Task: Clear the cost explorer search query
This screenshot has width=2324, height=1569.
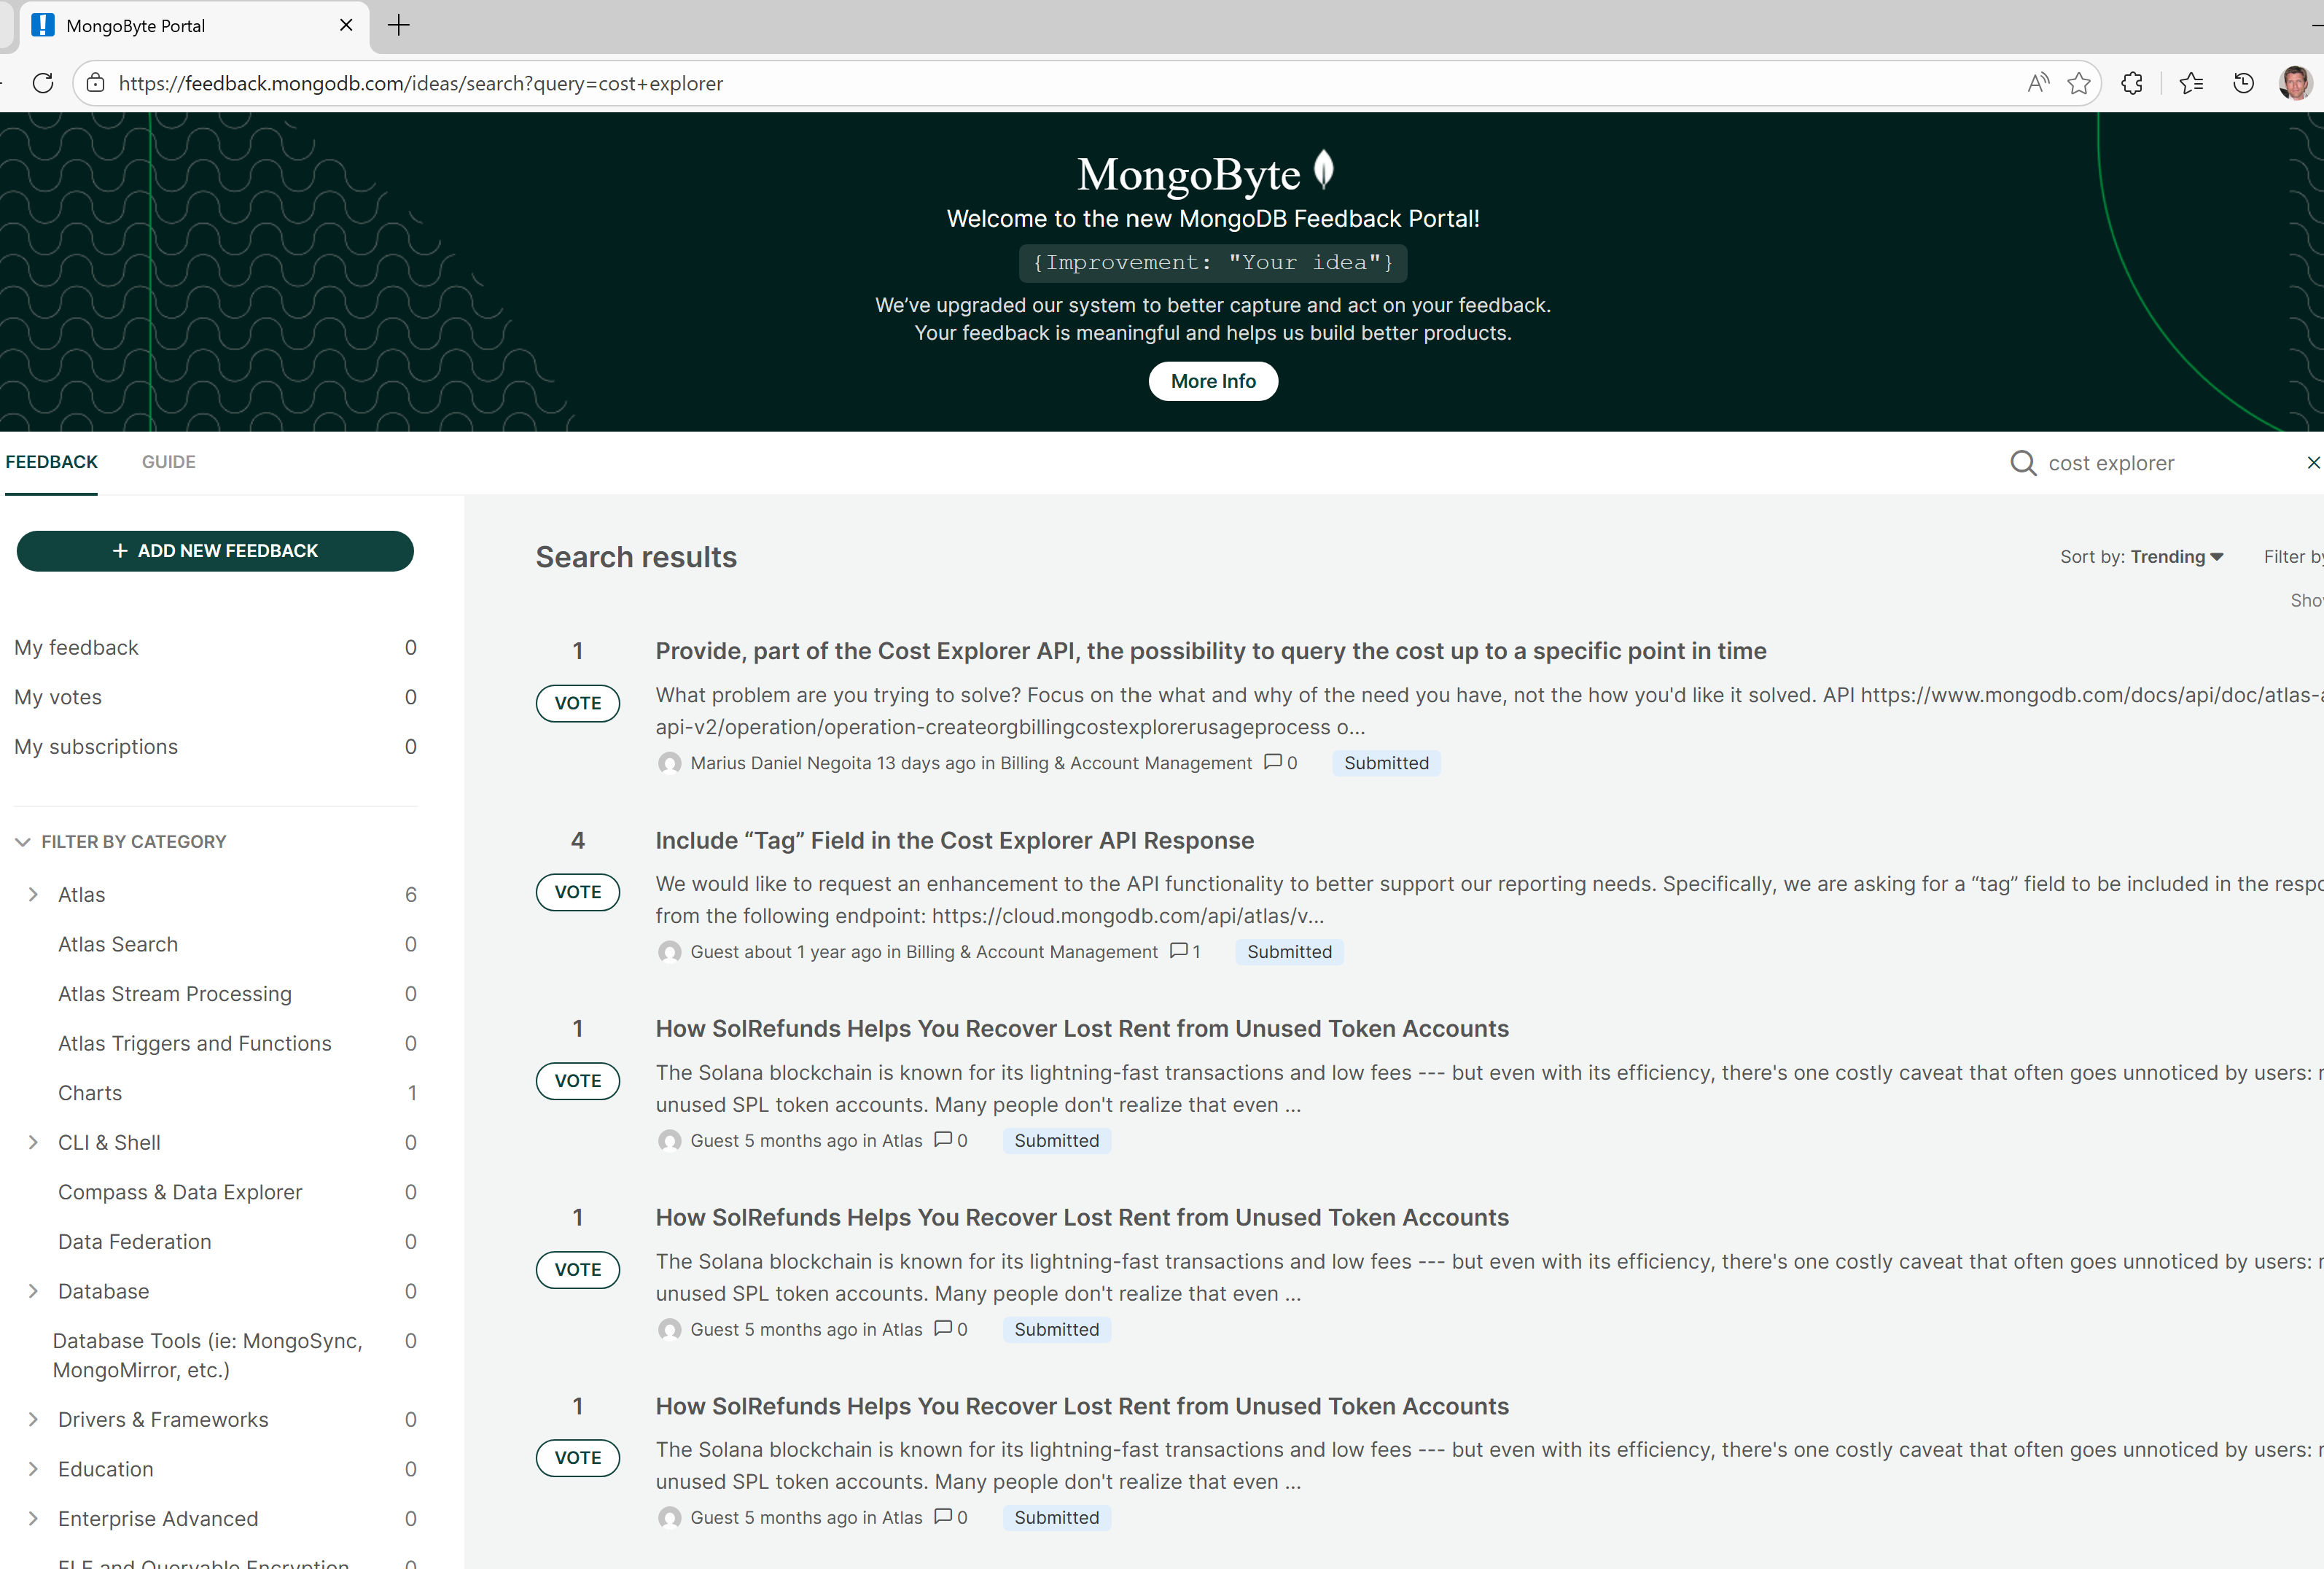Action: [2312, 463]
